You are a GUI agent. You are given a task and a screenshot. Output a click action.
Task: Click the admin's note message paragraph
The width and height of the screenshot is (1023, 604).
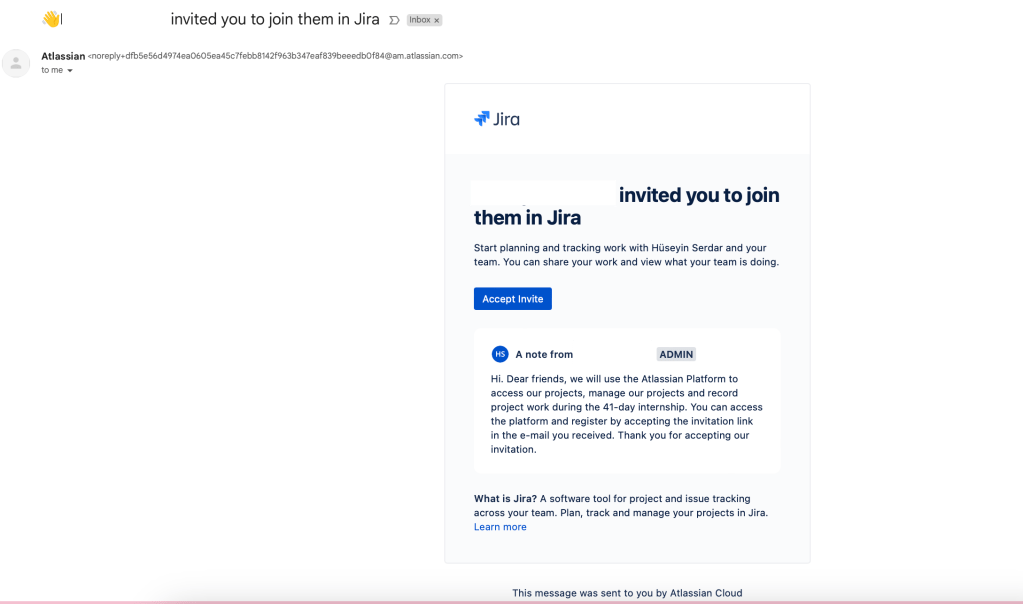627,414
